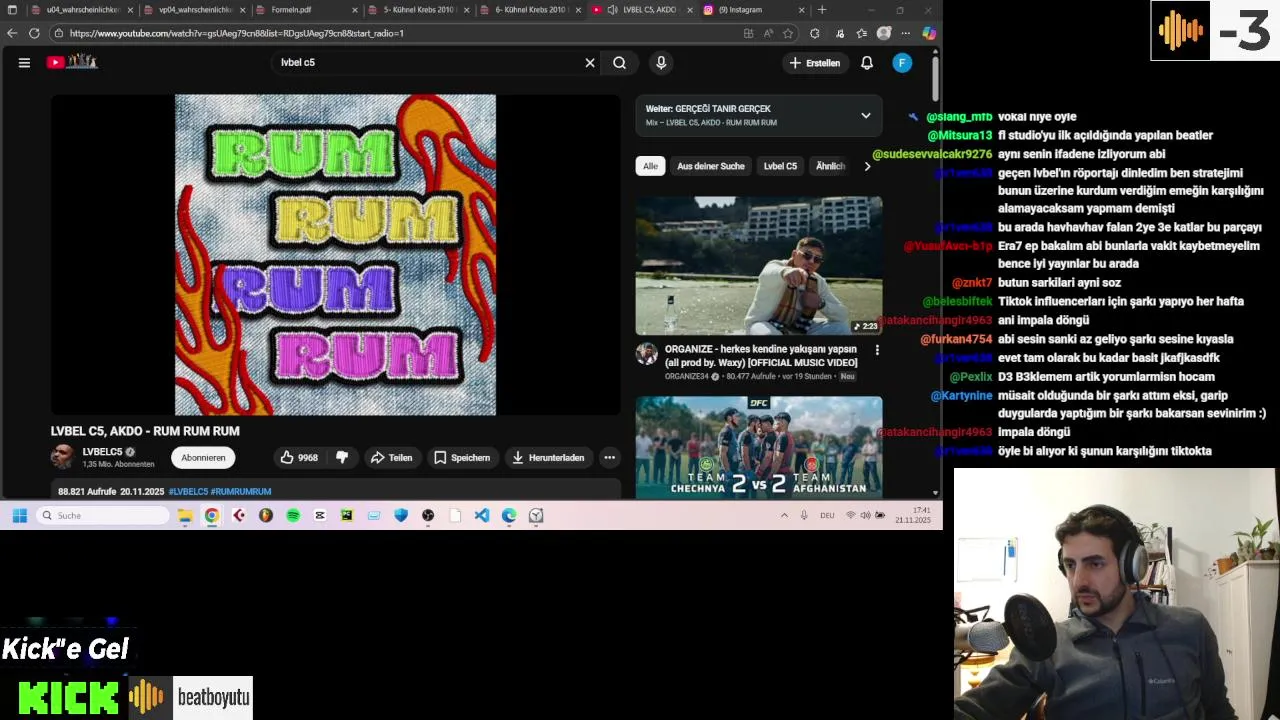Open a new browser tab
This screenshot has width=1280, height=720.
tap(822, 10)
